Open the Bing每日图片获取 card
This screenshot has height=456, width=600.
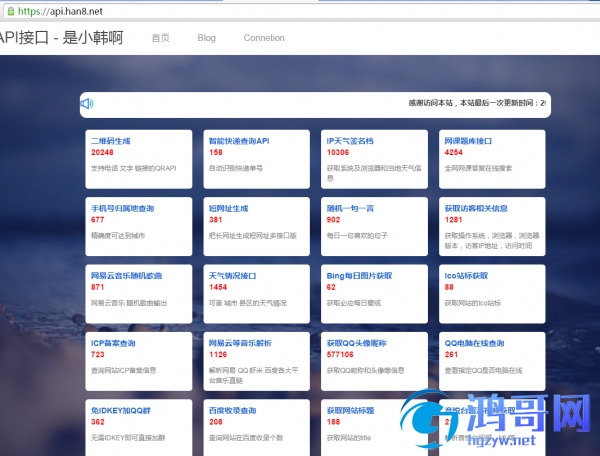374,294
